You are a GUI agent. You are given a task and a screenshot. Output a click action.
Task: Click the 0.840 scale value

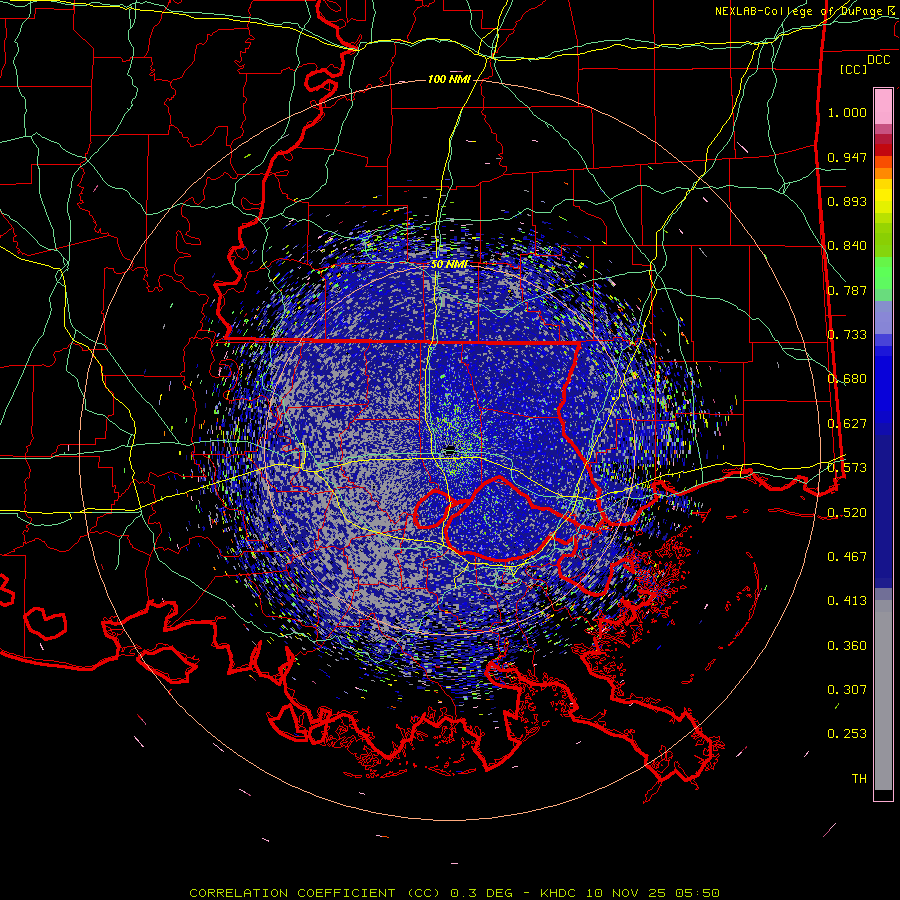(847, 246)
